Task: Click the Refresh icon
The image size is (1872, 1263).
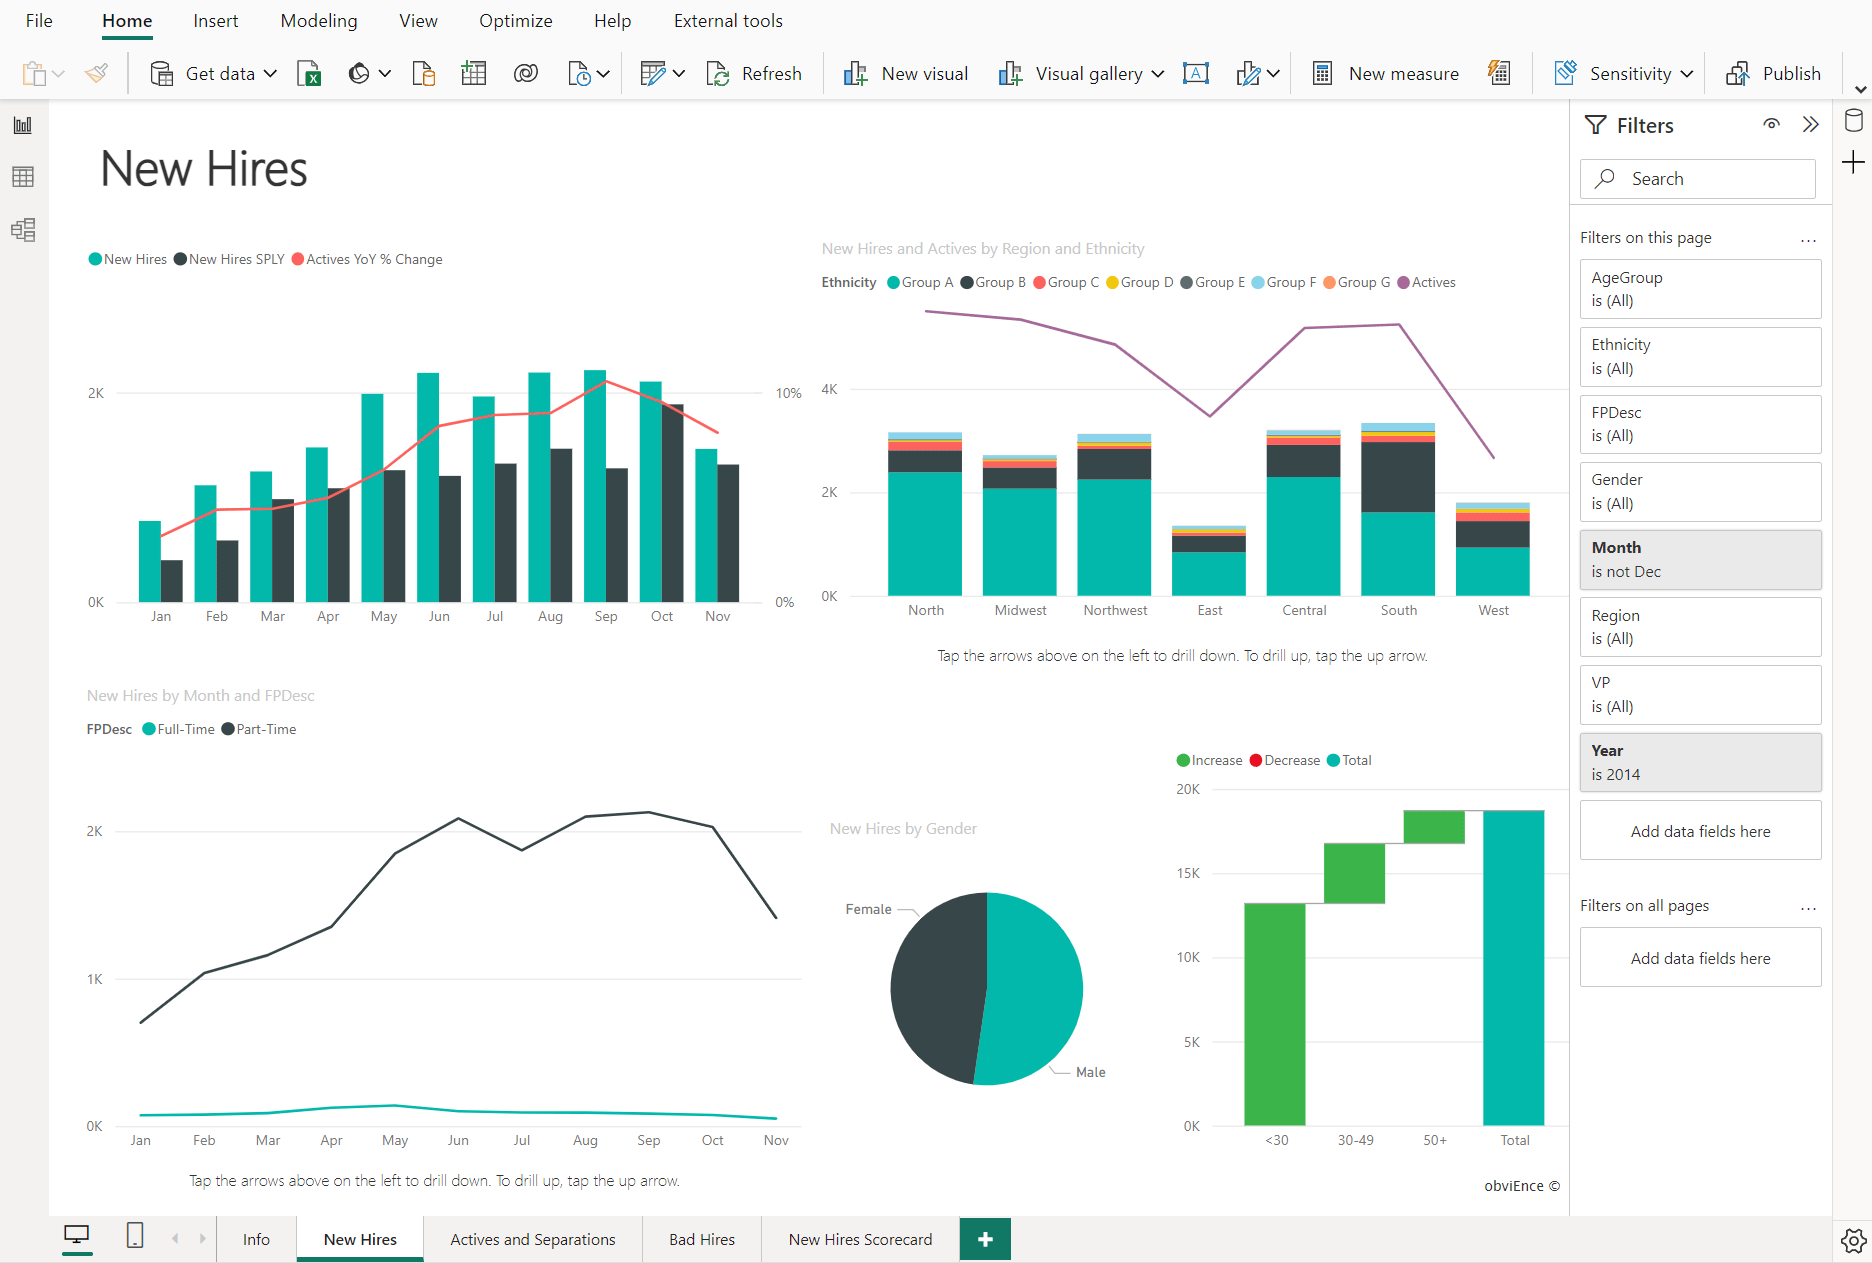Action: point(718,73)
